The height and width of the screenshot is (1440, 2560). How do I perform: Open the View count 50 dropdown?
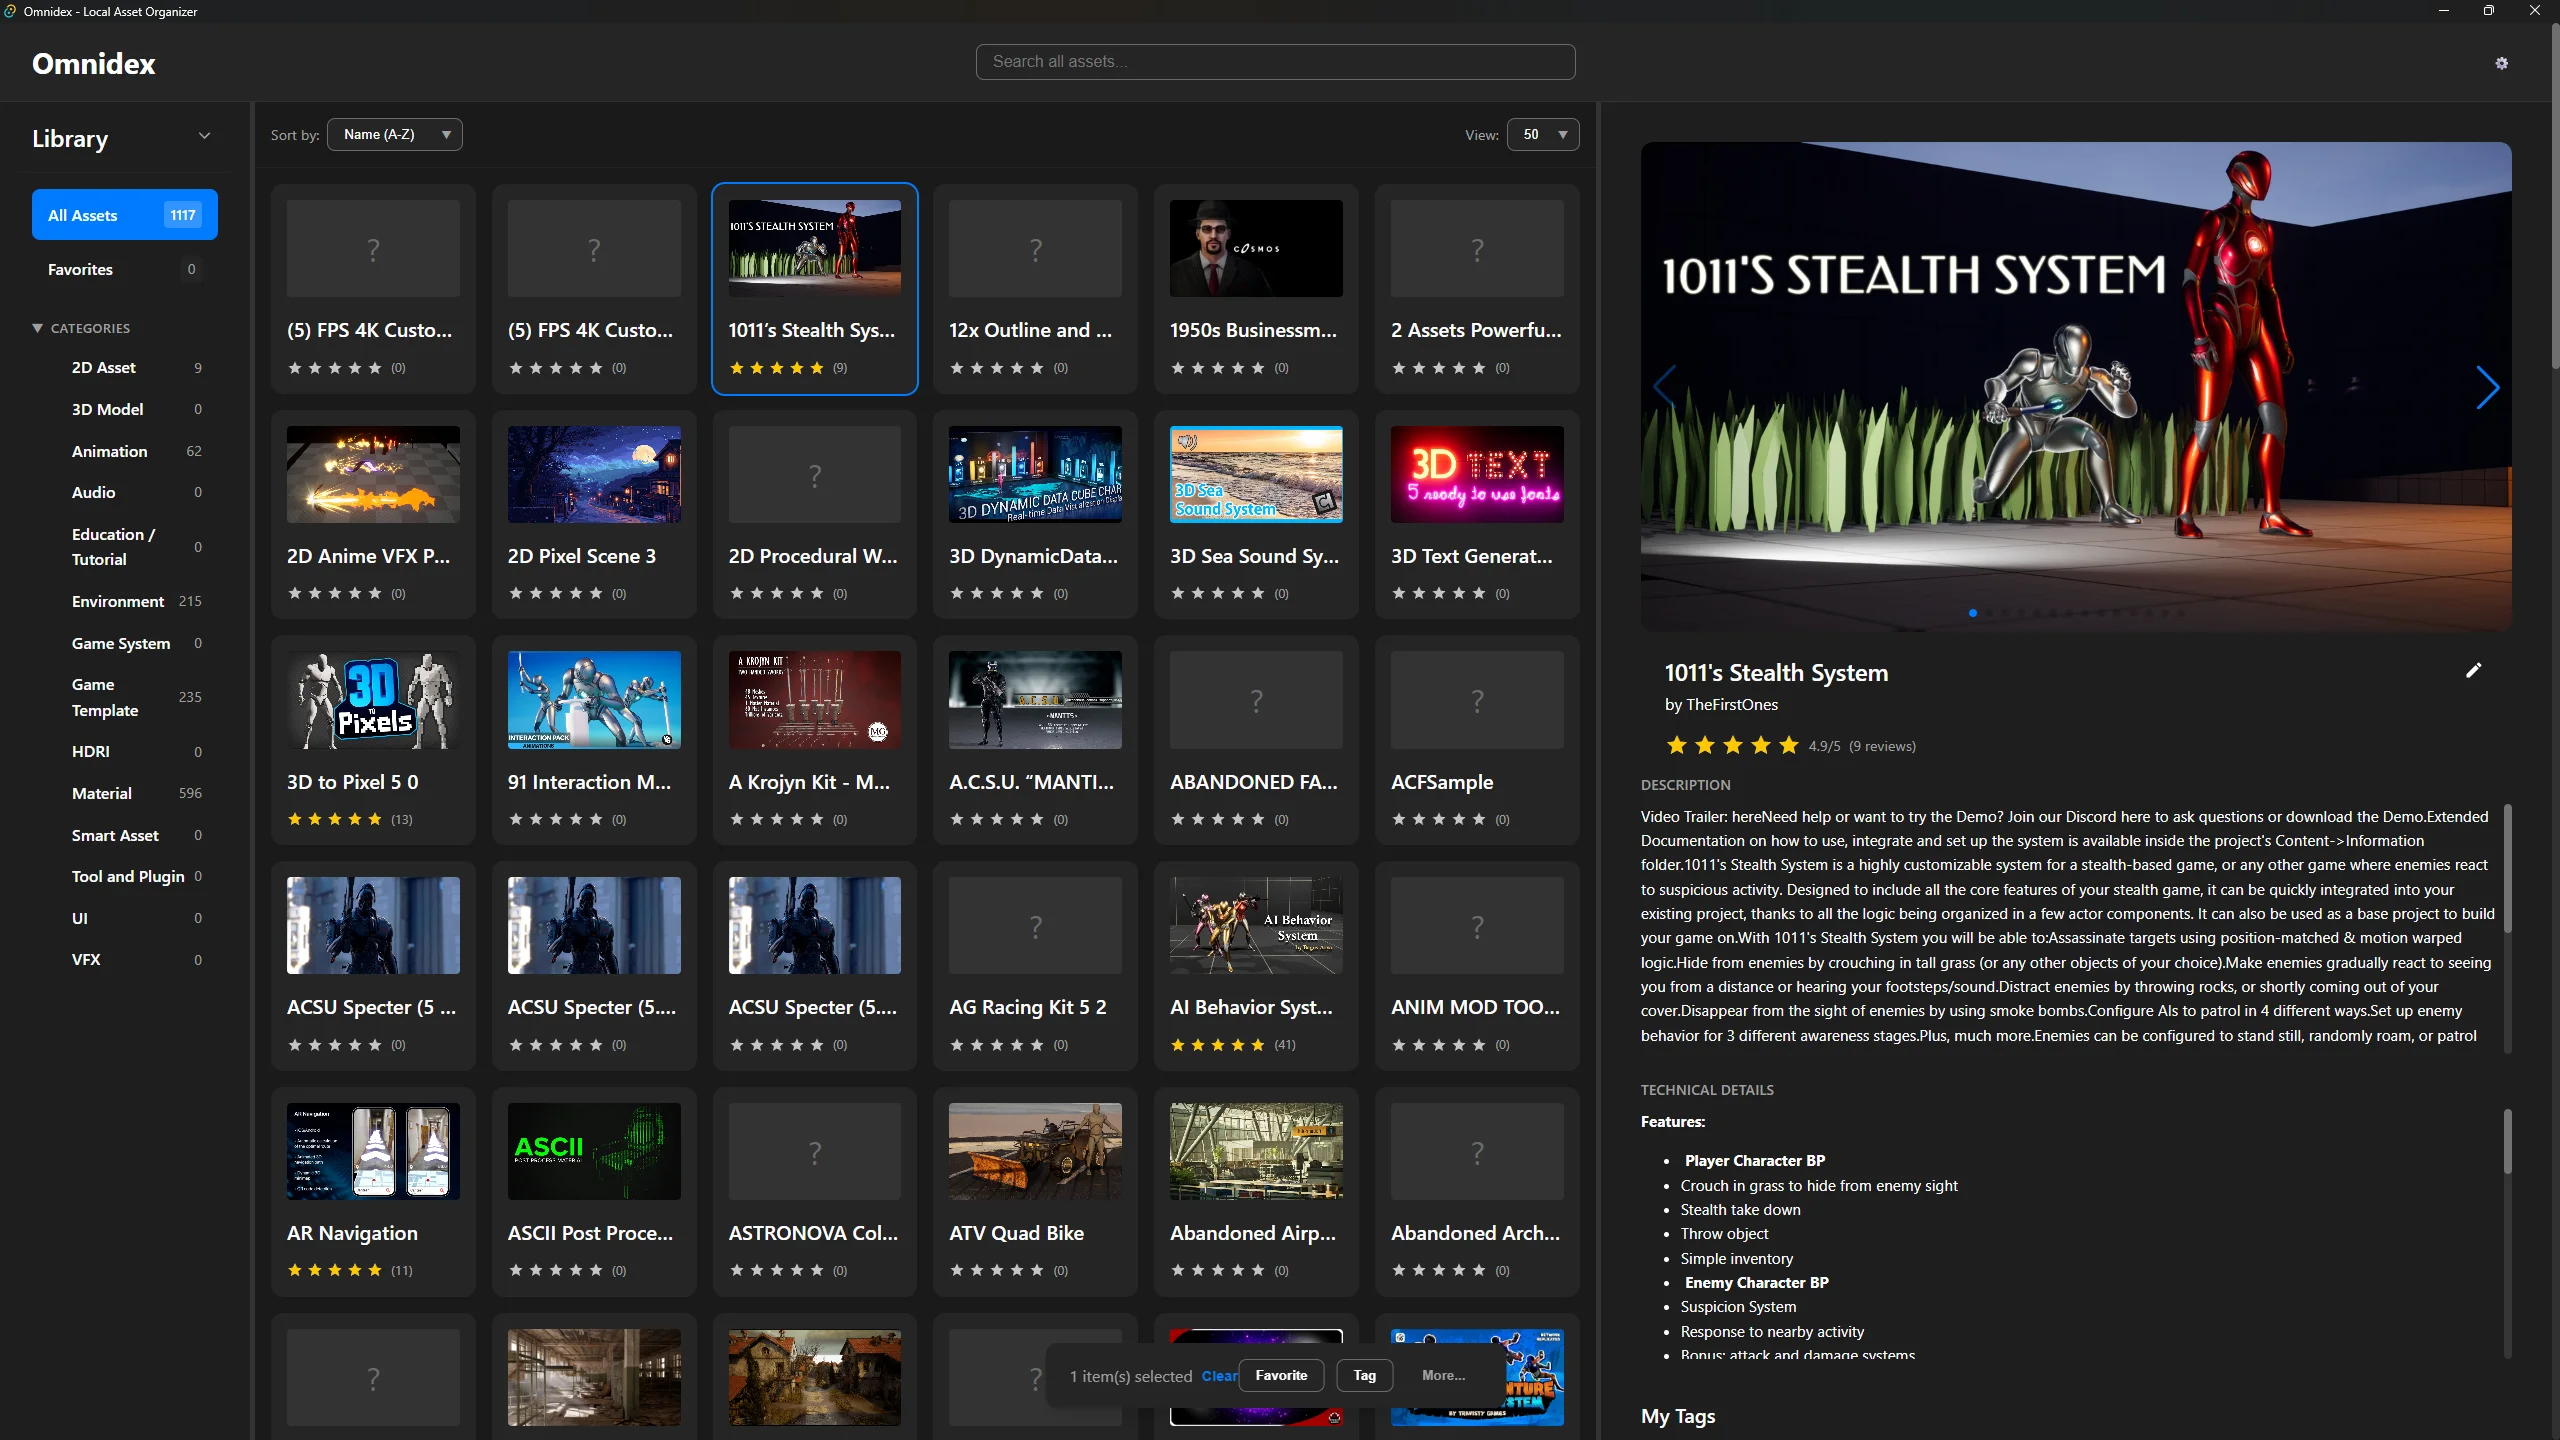coord(1543,134)
